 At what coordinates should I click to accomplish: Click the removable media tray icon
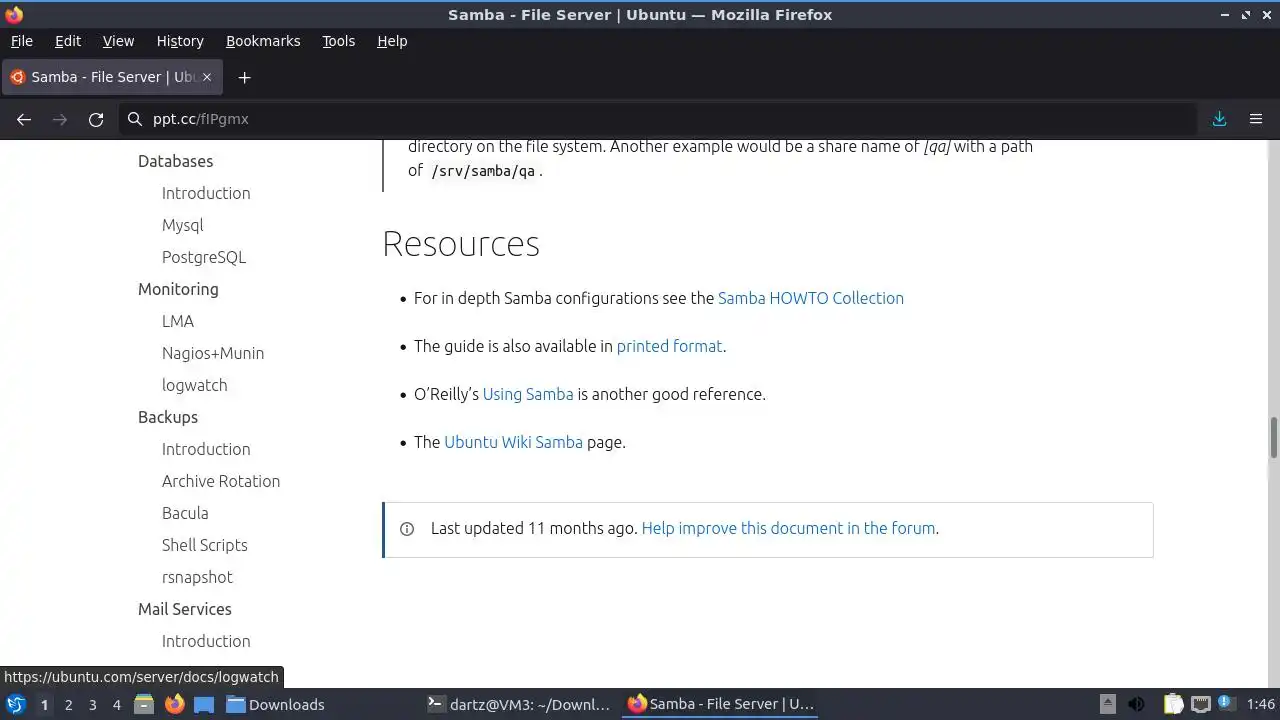pyautogui.click(x=1107, y=704)
